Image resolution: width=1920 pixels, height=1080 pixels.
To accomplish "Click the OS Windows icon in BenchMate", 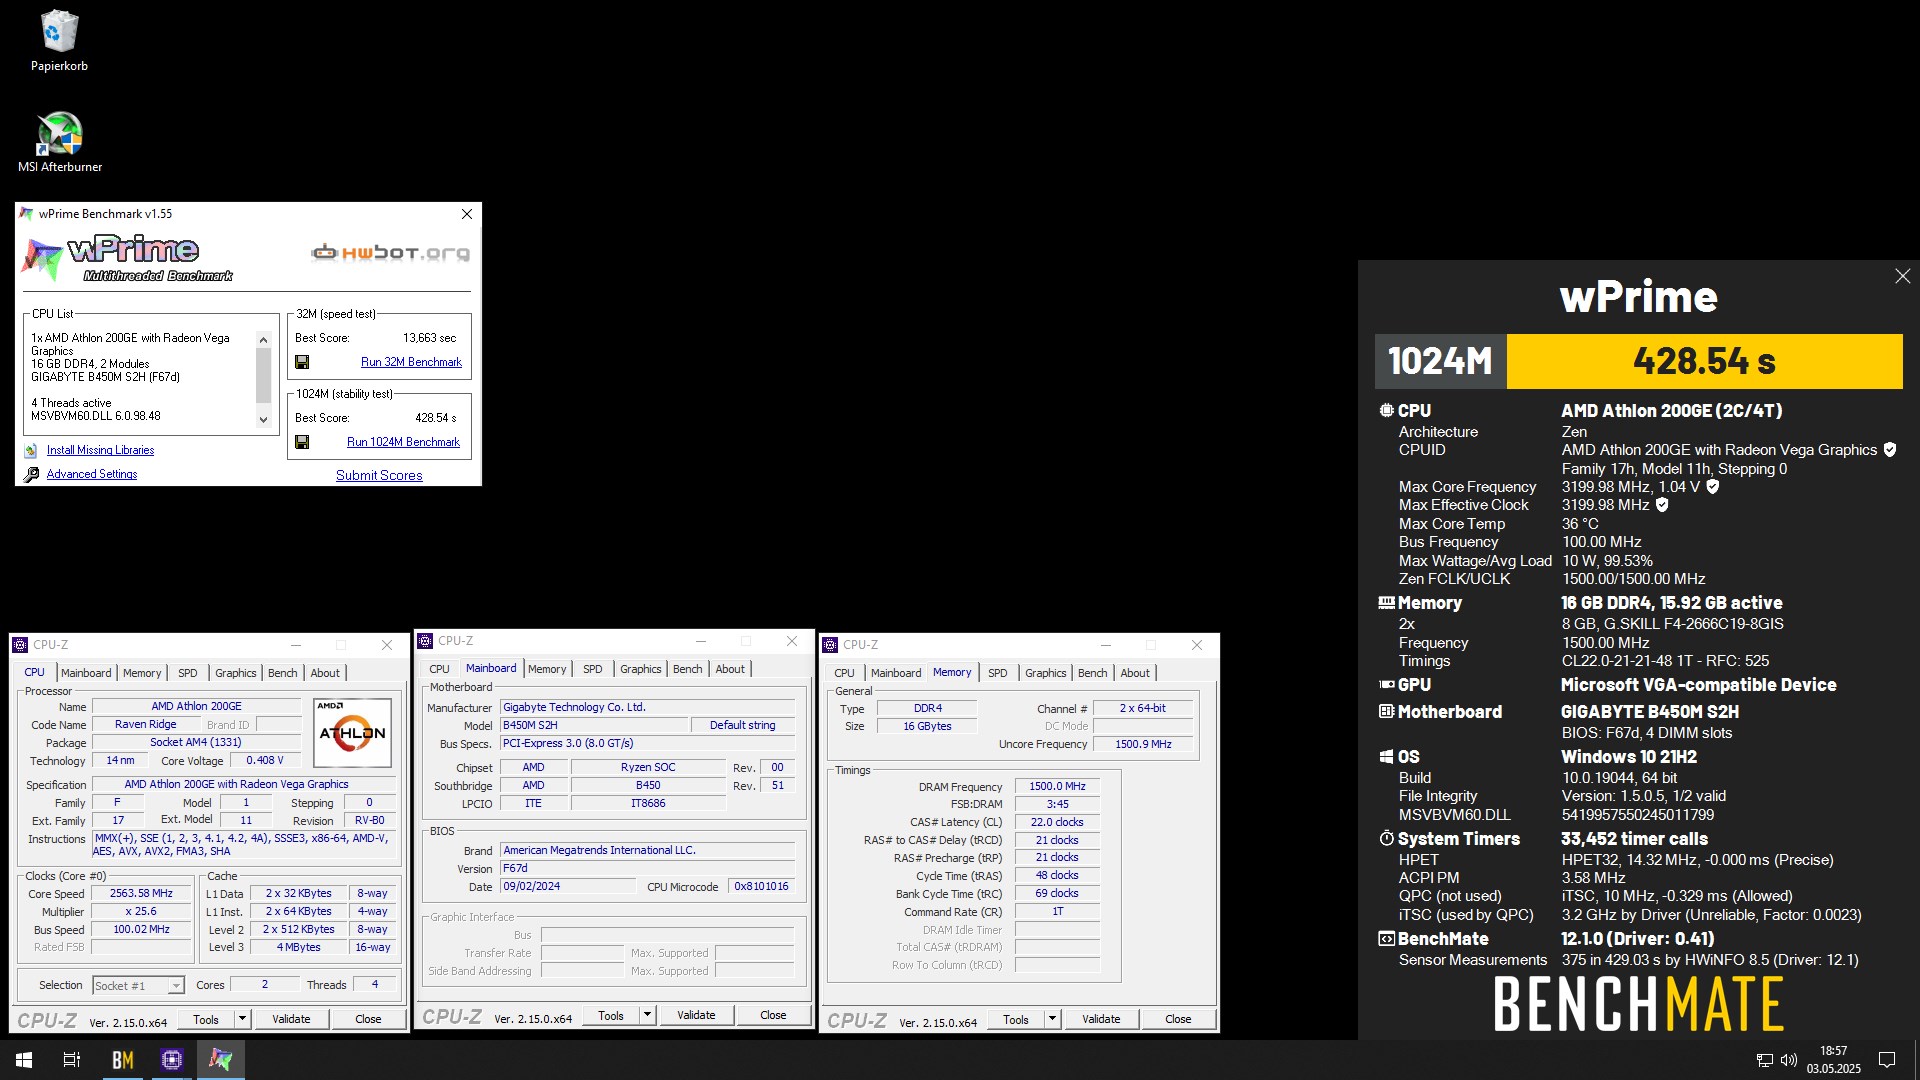I will (1386, 757).
